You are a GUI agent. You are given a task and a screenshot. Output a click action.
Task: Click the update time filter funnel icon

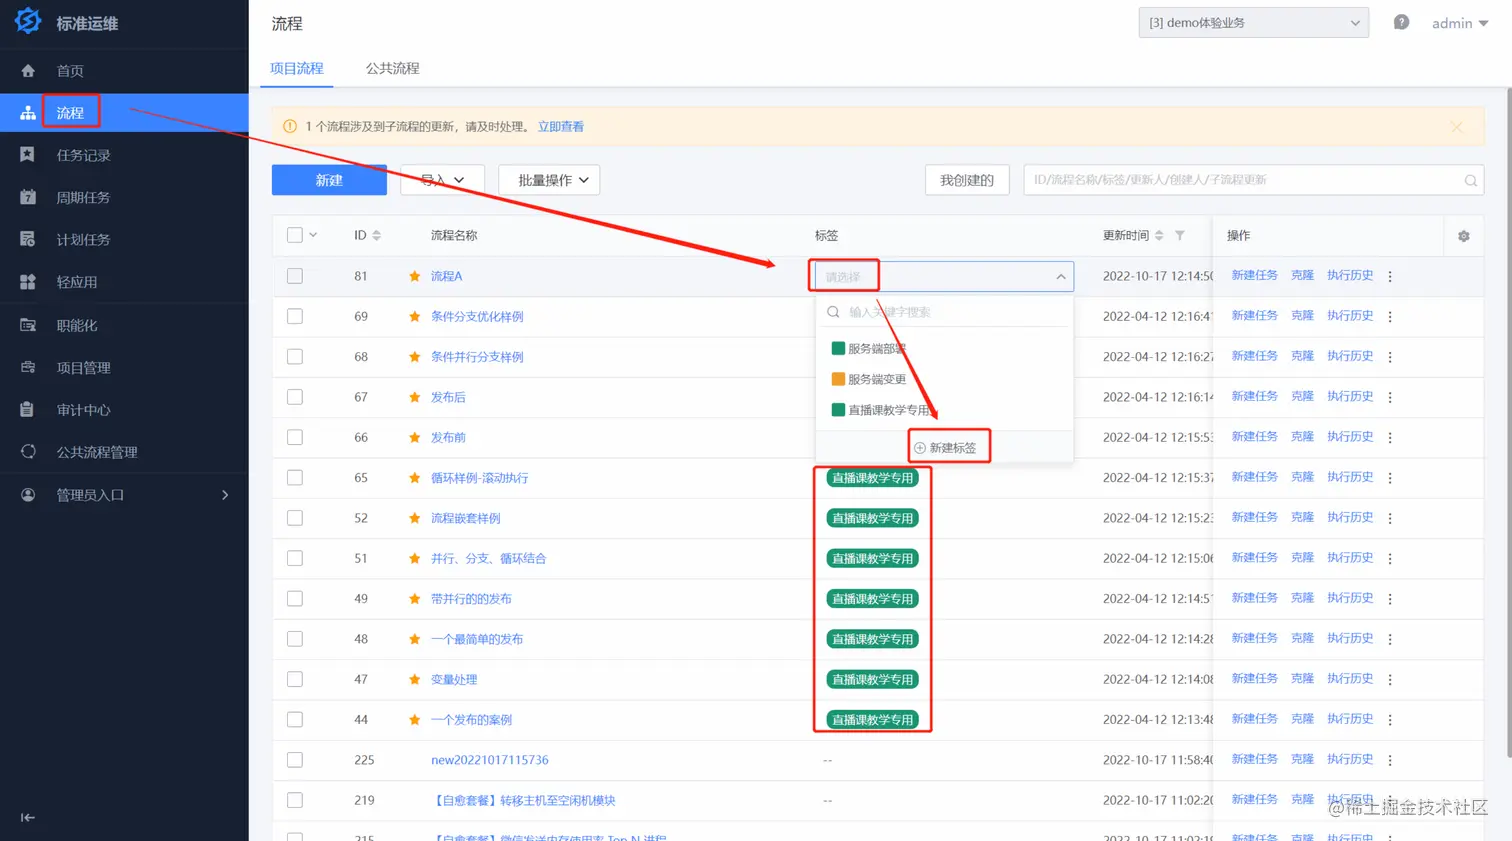pos(1179,236)
